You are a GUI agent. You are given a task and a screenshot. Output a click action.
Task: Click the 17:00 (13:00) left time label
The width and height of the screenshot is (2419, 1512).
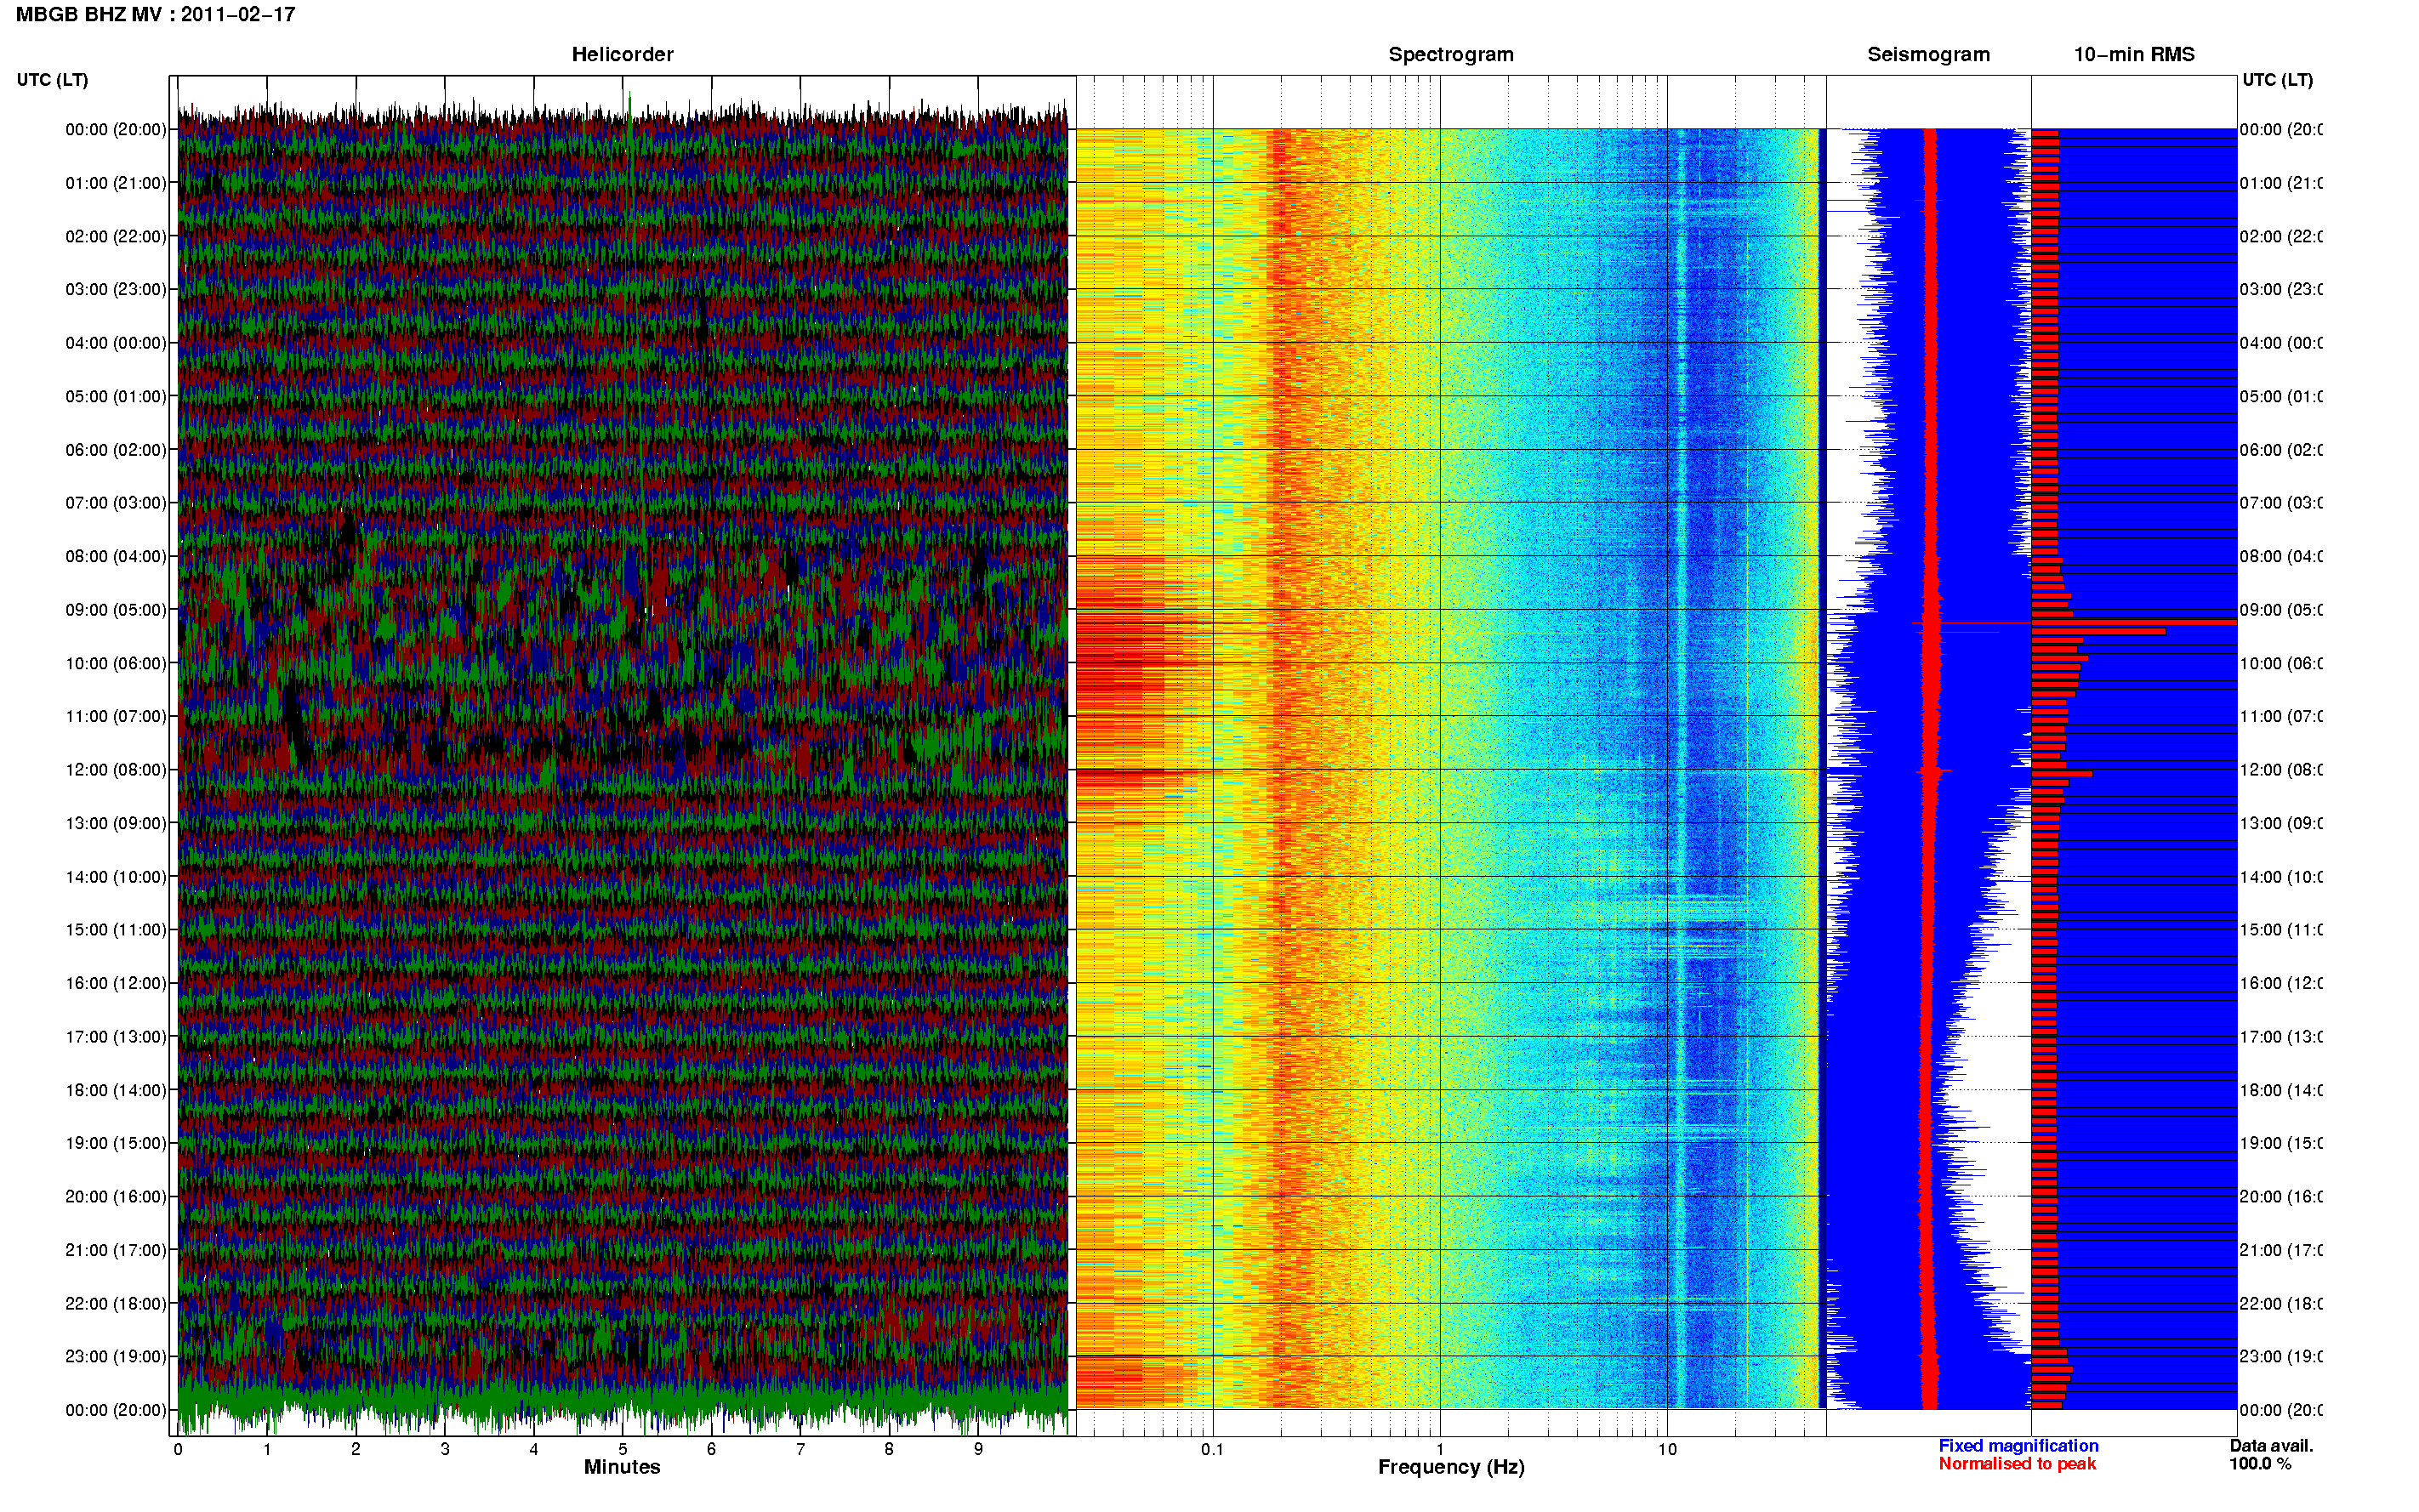click(x=116, y=1037)
